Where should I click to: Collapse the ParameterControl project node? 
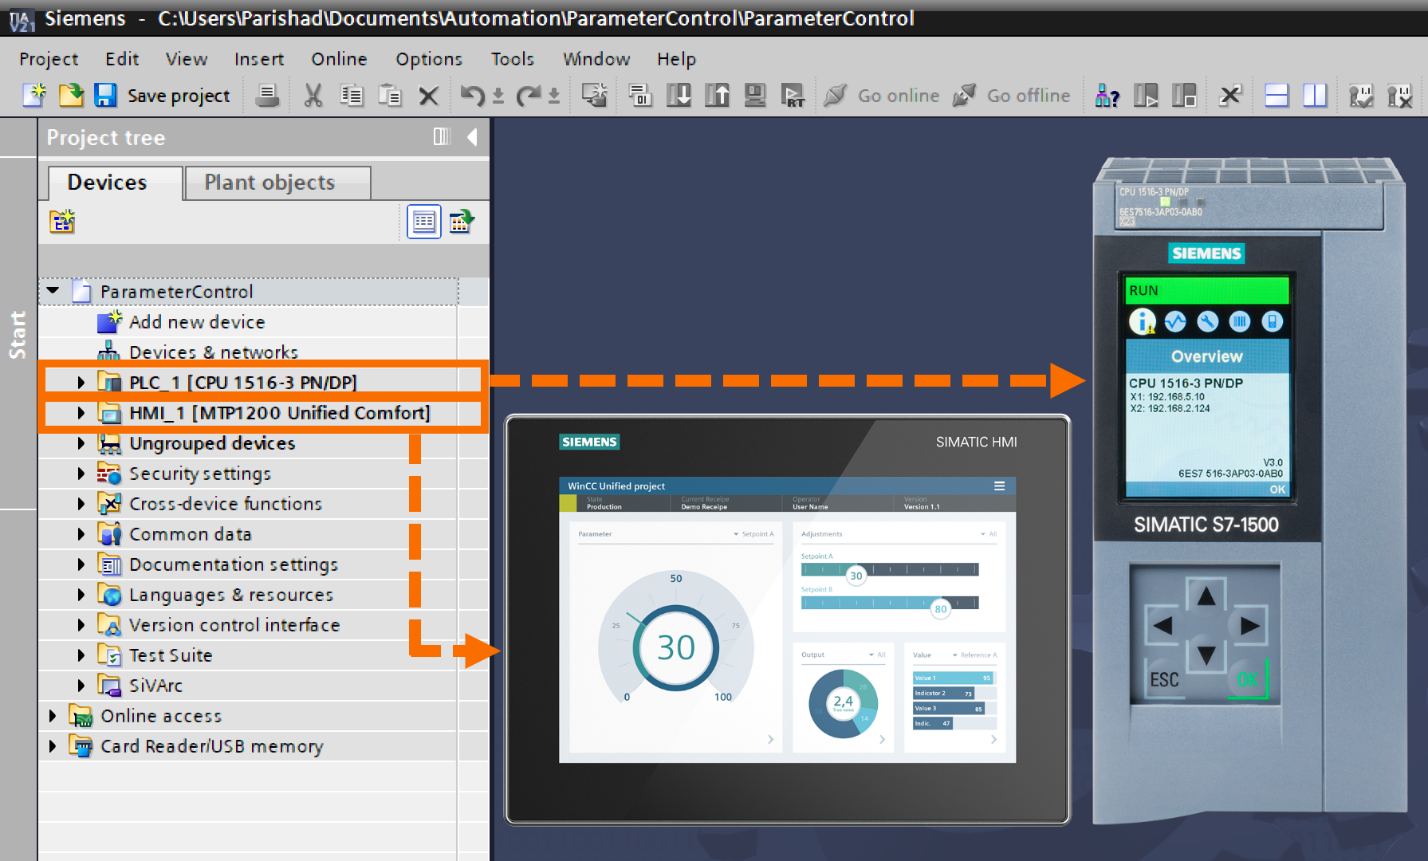coord(53,291)
